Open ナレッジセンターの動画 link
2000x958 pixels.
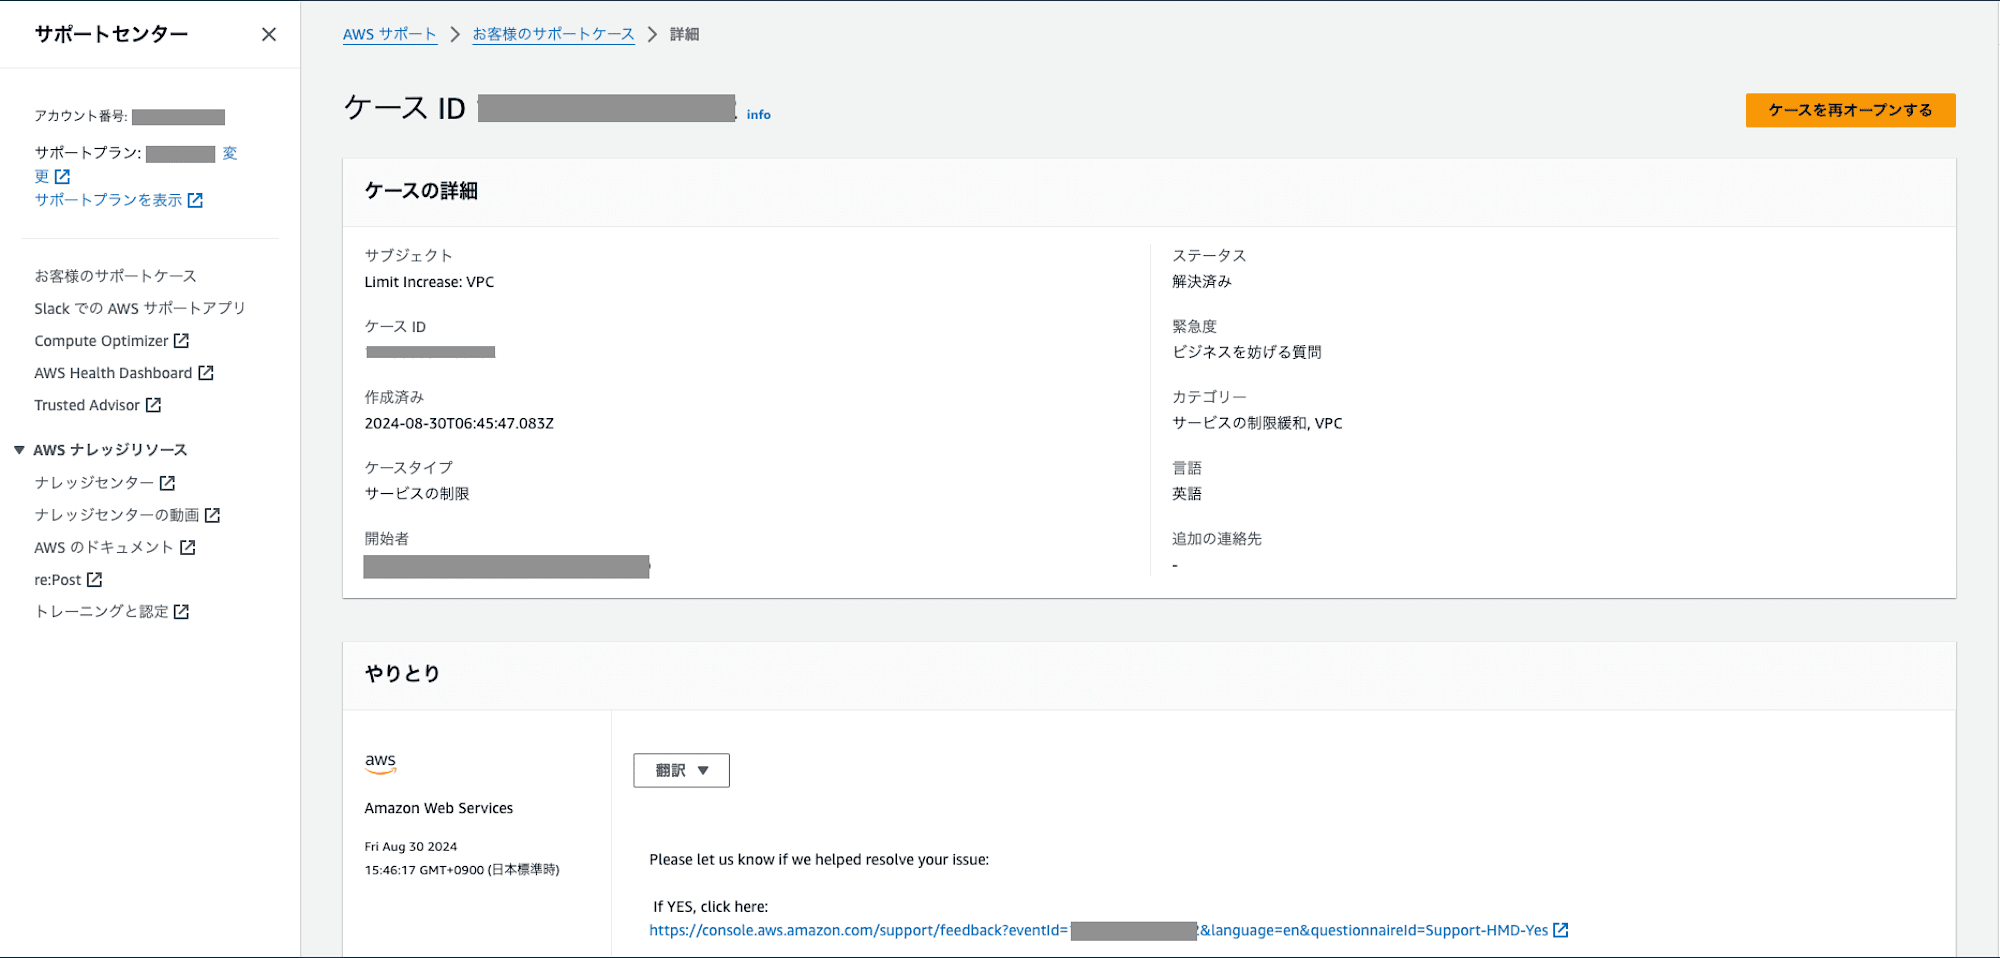tap(117, 515)
